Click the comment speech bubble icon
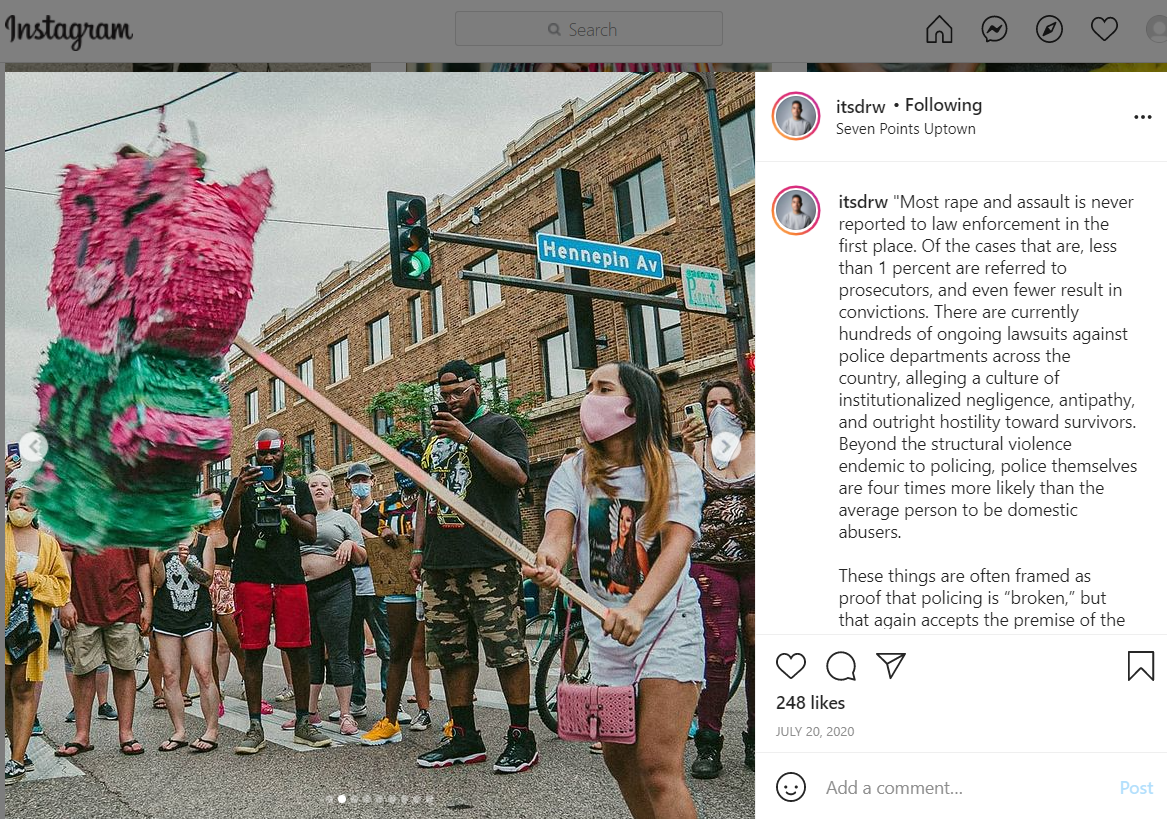The width and height of the screenshot is (1167, 819). [x=841, y=666]
